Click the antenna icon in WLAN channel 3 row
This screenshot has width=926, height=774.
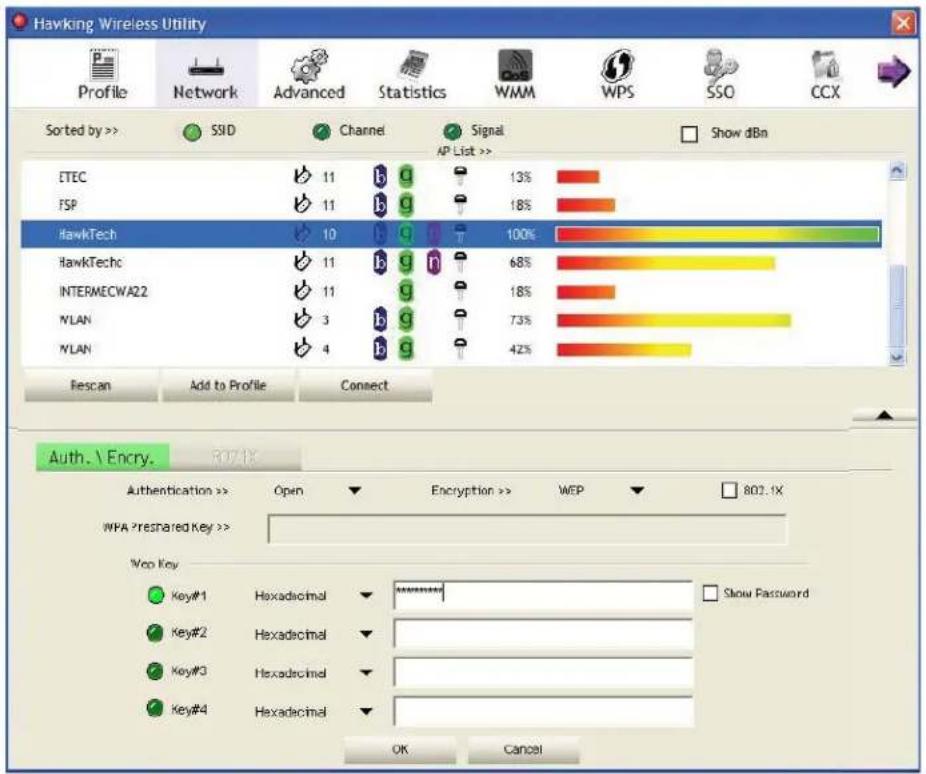click(x=302, y=319)
